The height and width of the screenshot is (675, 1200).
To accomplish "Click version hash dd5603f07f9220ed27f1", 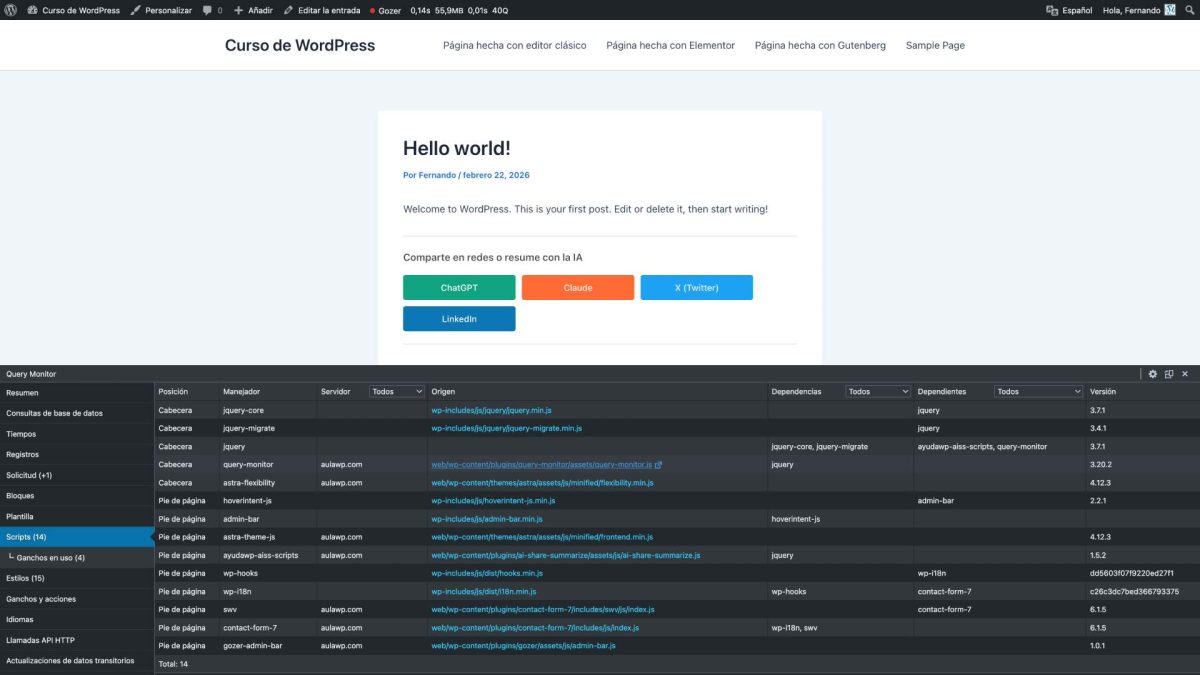I will point(1132,573).
